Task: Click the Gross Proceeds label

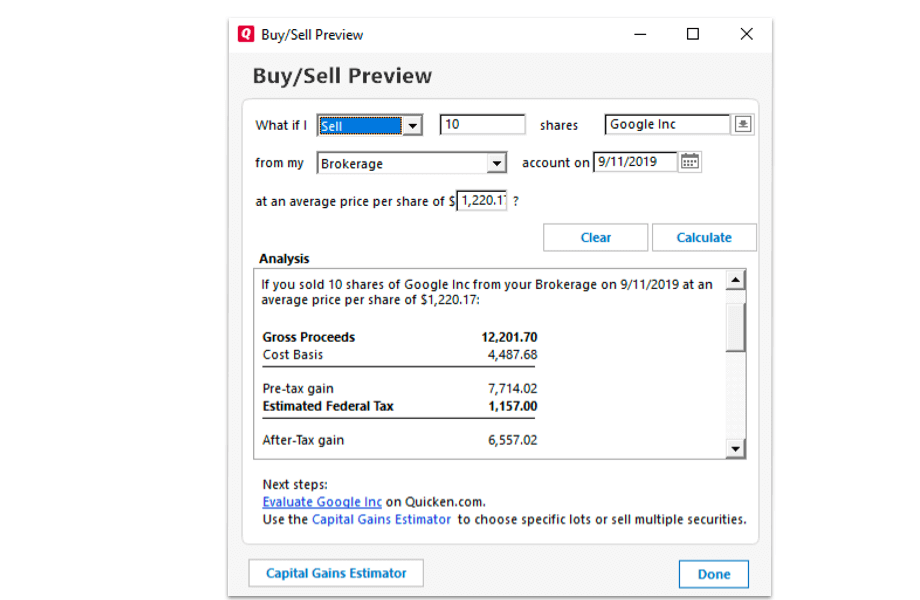Action: coord(309,337)
